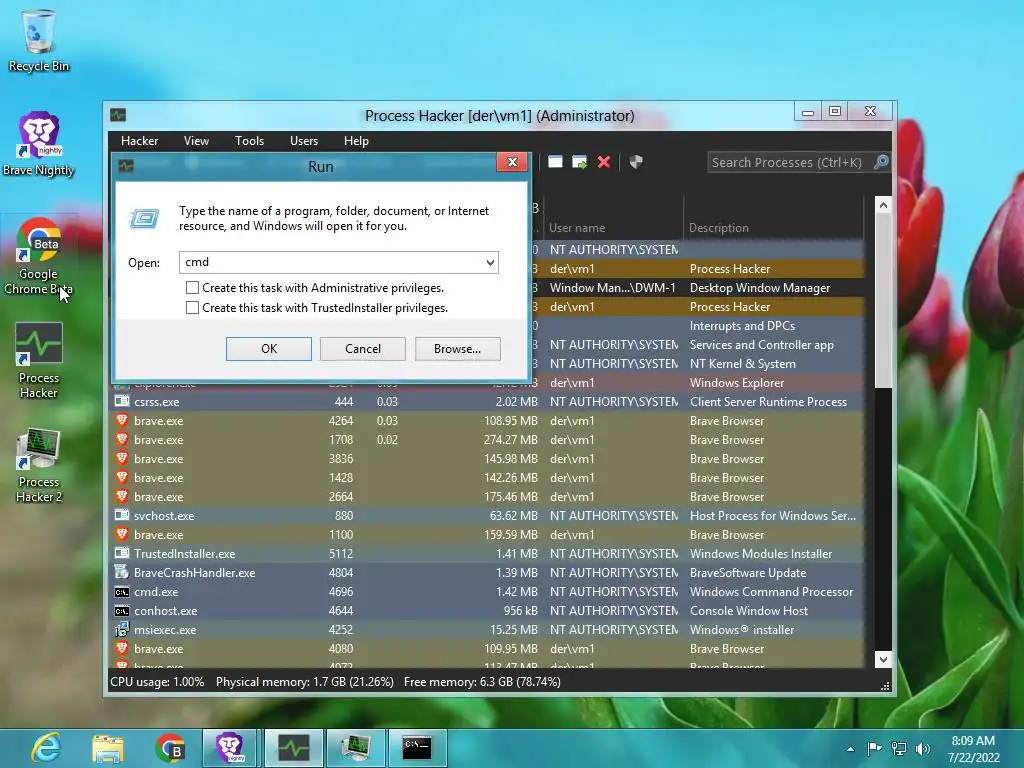
Task: Open Recycle Bin desktop icon
Action: coord(39,40)
